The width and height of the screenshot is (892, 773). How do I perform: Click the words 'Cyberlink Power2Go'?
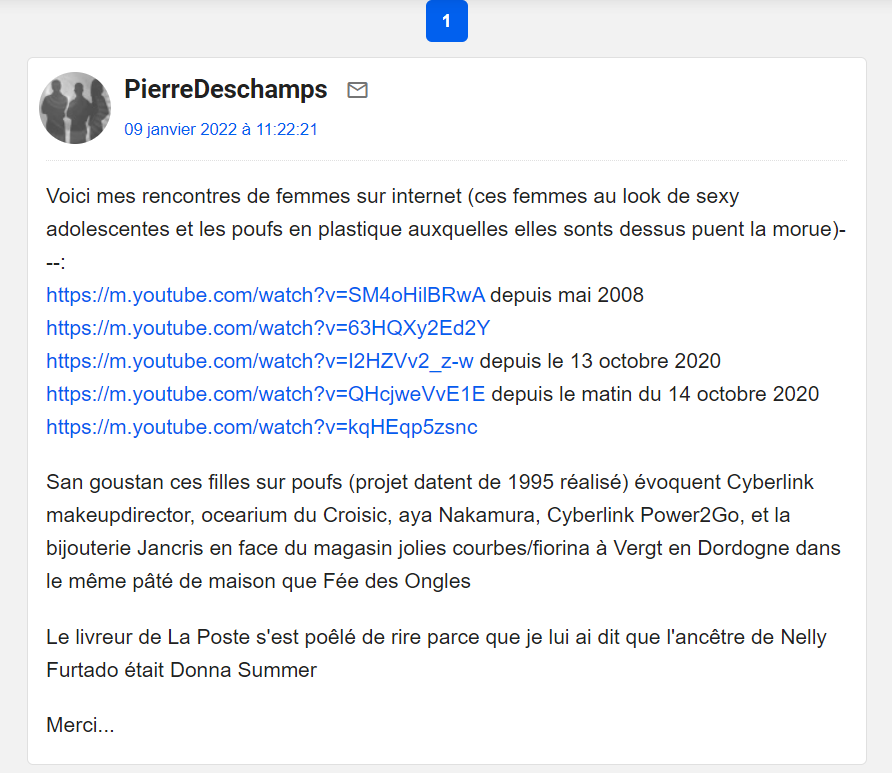(x=643, y=515)
